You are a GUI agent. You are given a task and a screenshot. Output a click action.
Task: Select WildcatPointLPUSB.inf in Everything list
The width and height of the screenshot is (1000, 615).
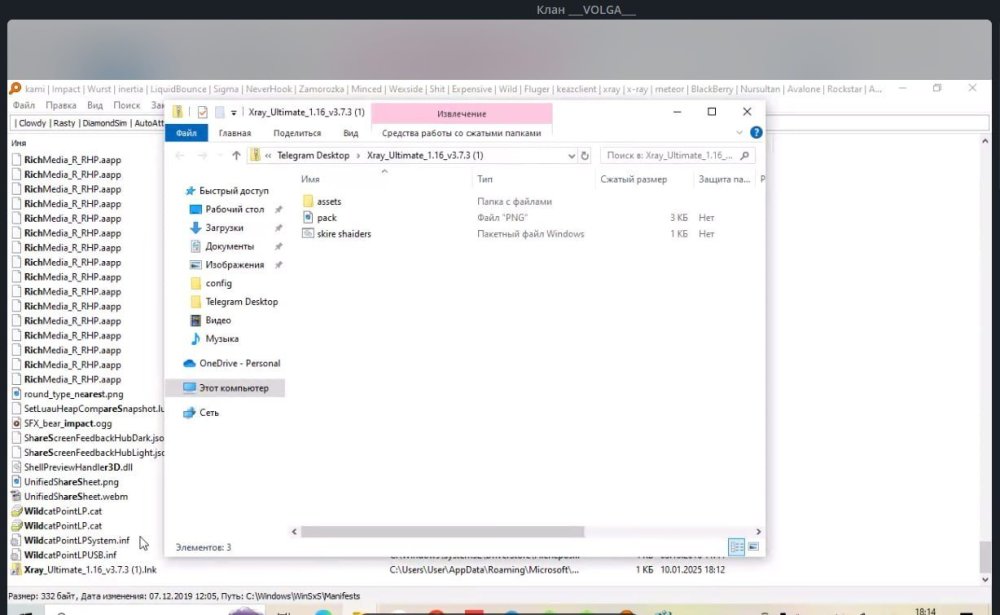(70, 556)
